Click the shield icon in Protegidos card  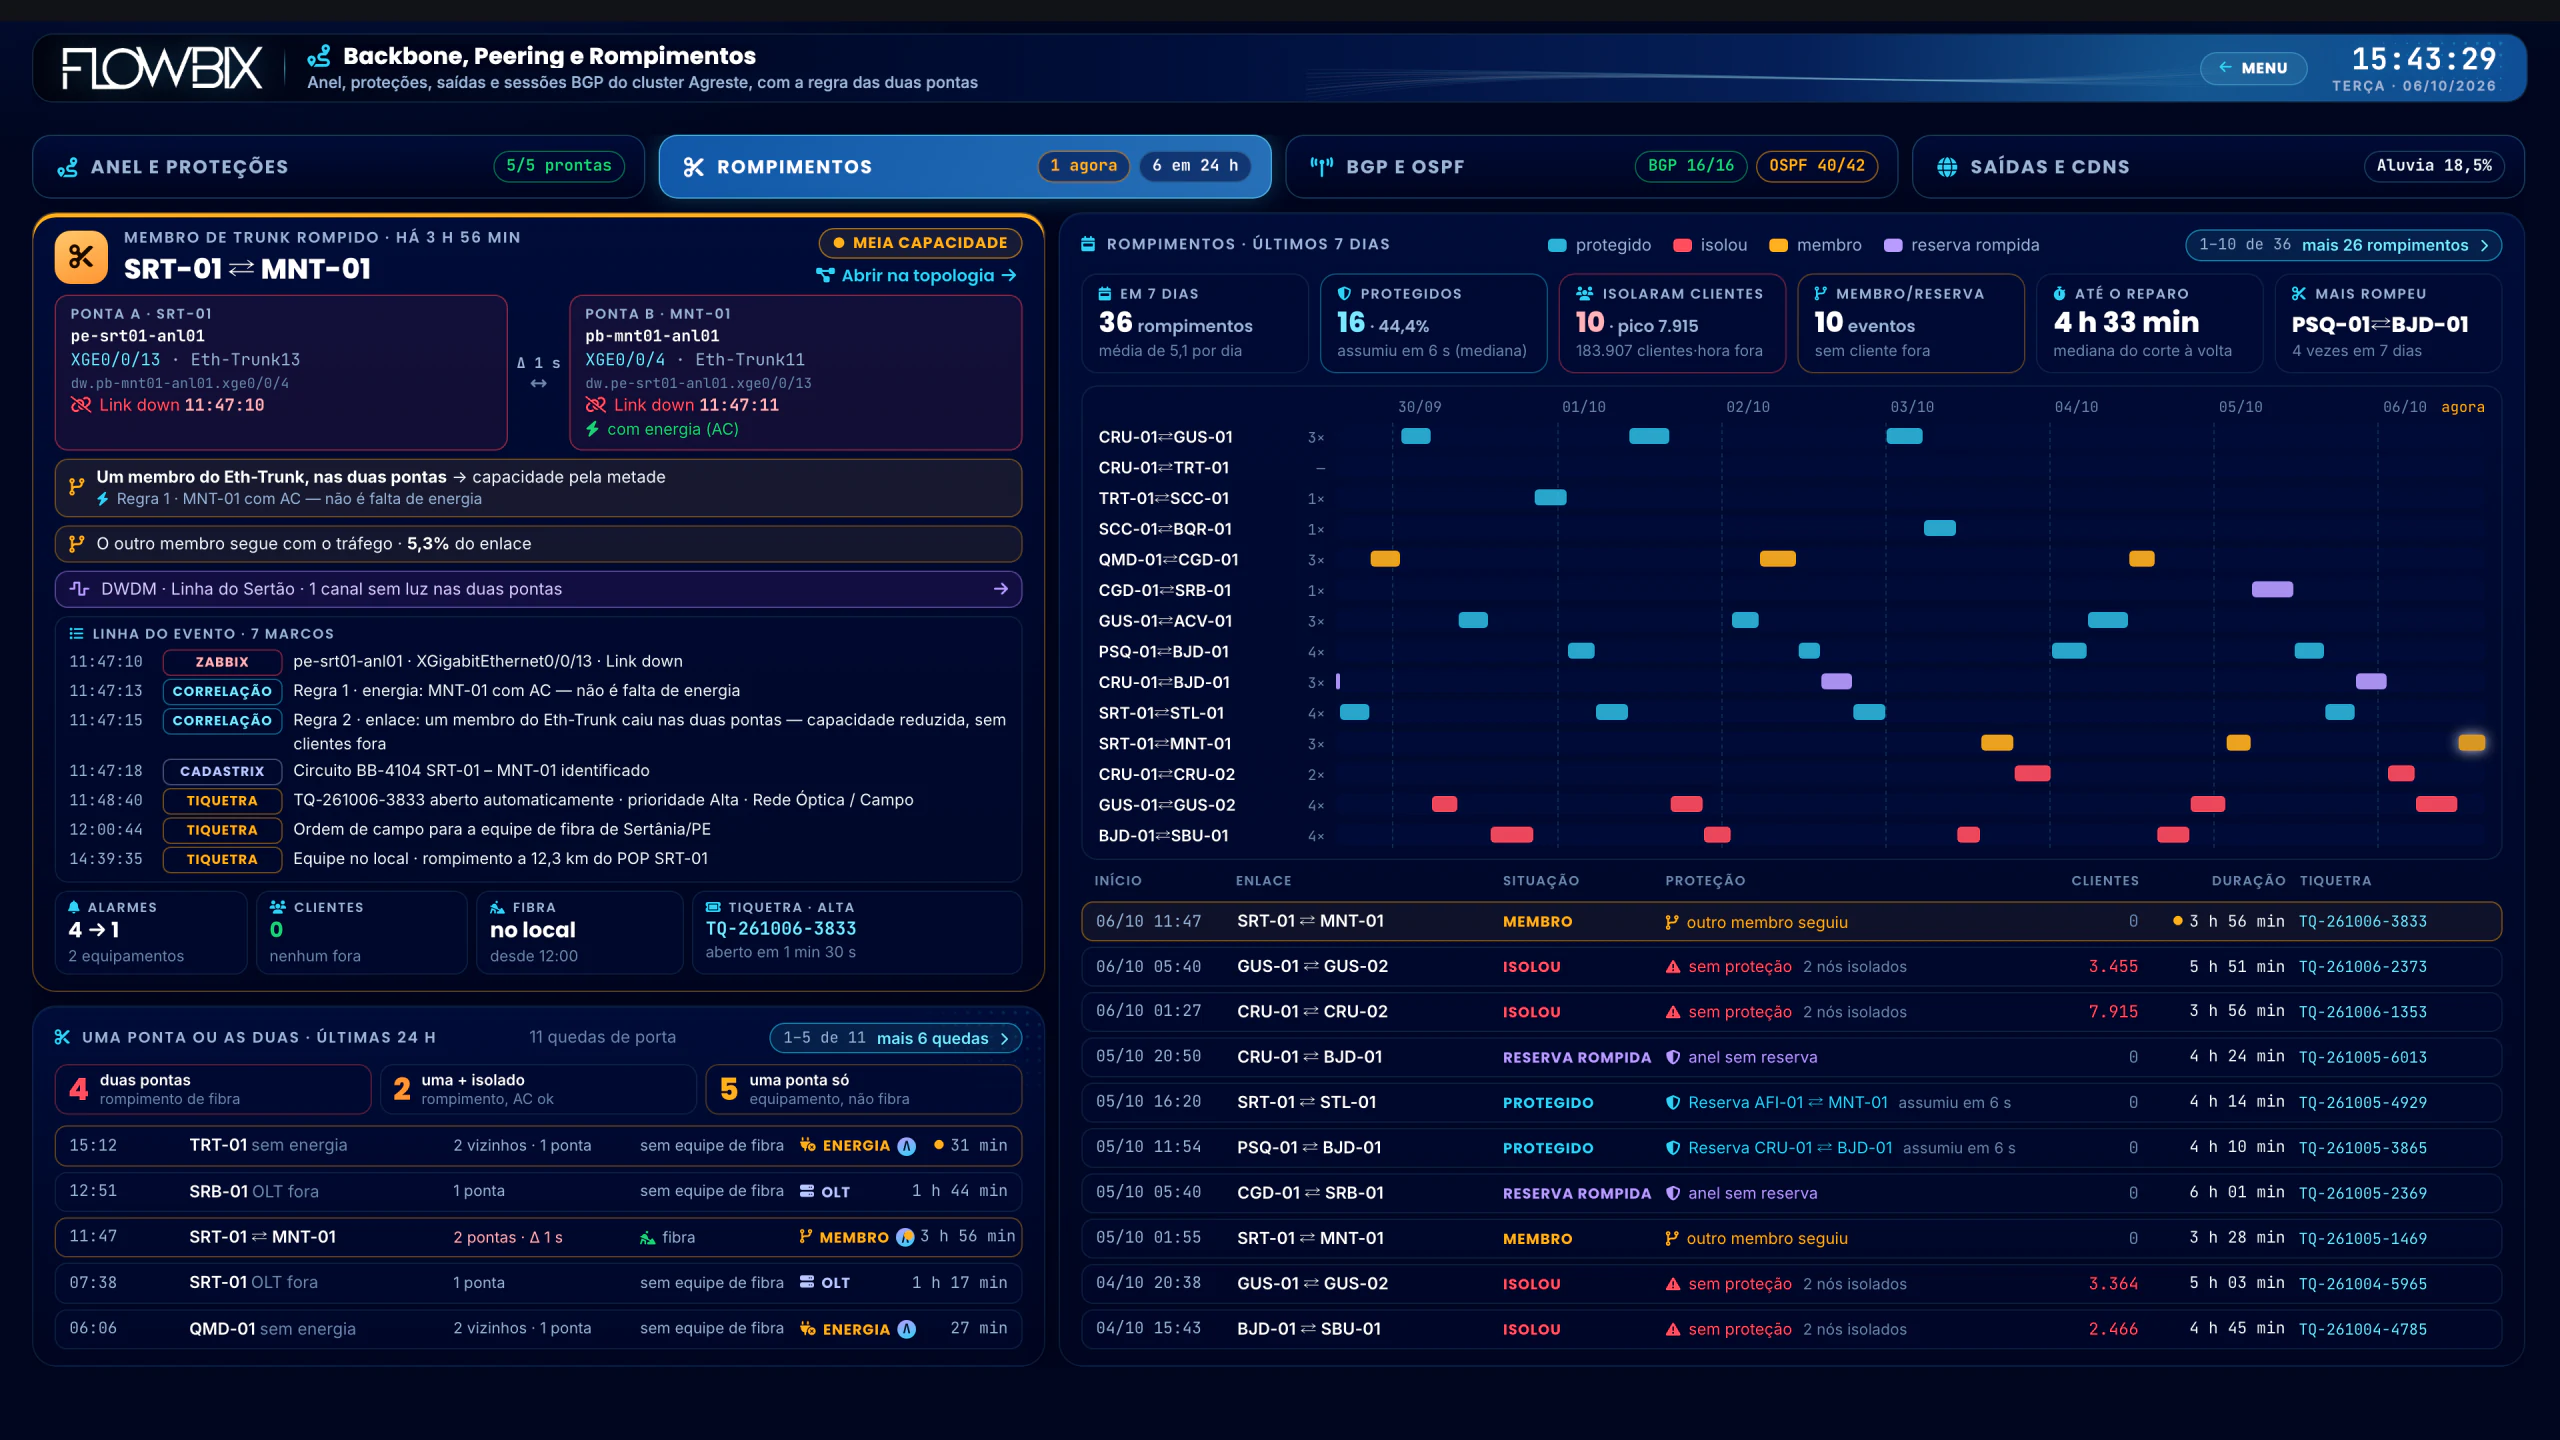[1344, 294]
